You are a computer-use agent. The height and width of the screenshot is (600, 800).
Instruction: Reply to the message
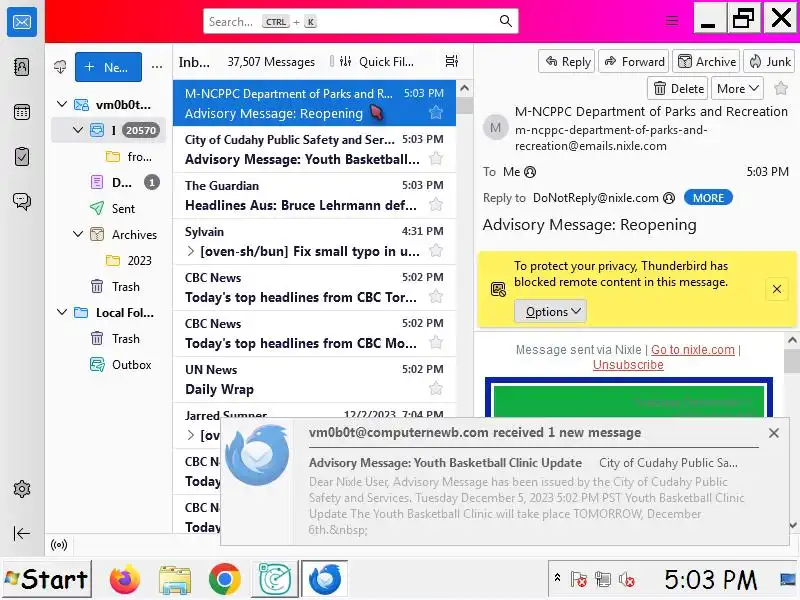tap(566, 62)
